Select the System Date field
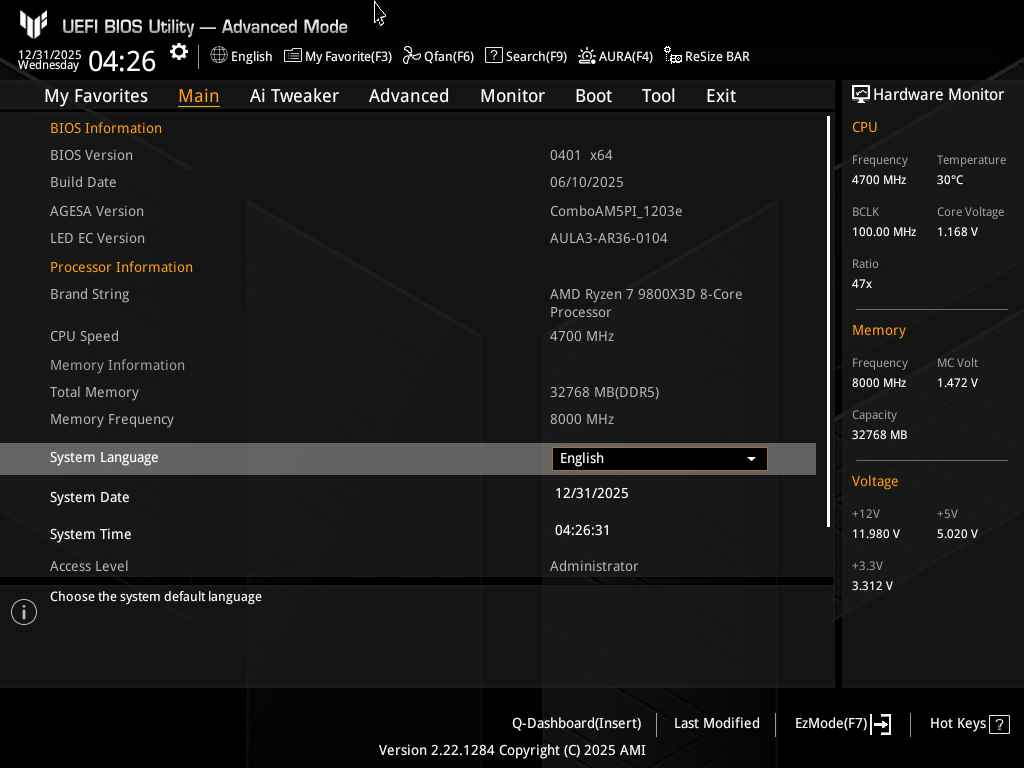Image resolution: width=1024 pixels, height=768 pixels. click(x=592, y=494)
